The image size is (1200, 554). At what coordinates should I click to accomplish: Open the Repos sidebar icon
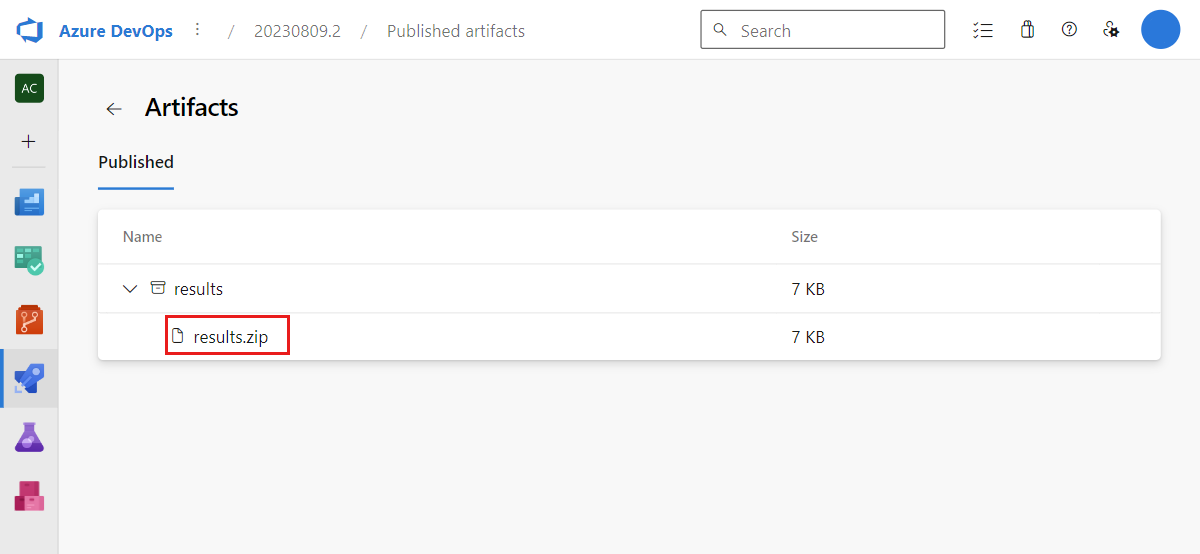pos(29,320)
